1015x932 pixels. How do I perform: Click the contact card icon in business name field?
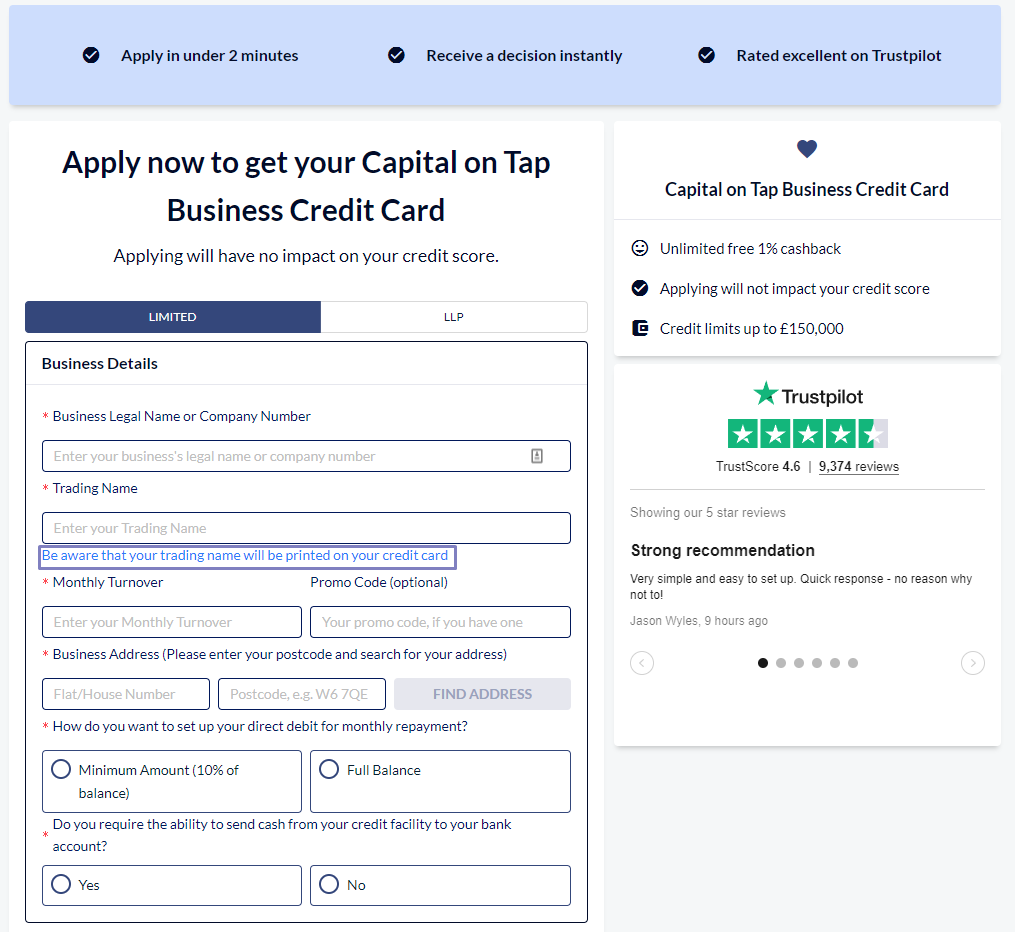click(537, 456)
